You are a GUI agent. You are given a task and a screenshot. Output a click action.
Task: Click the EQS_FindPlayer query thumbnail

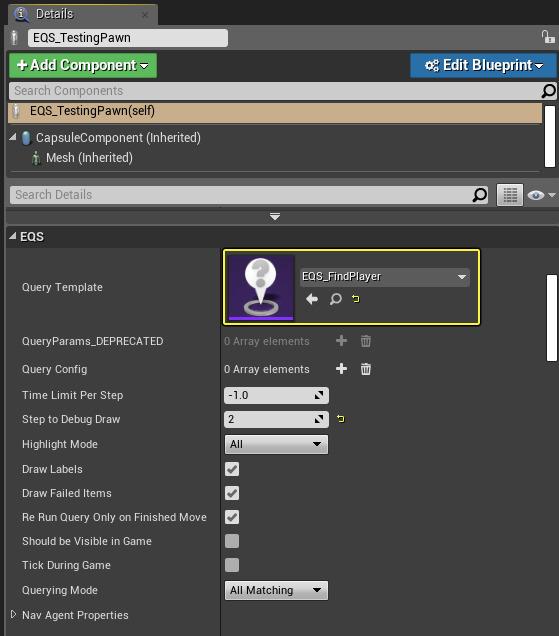[261, 288]
